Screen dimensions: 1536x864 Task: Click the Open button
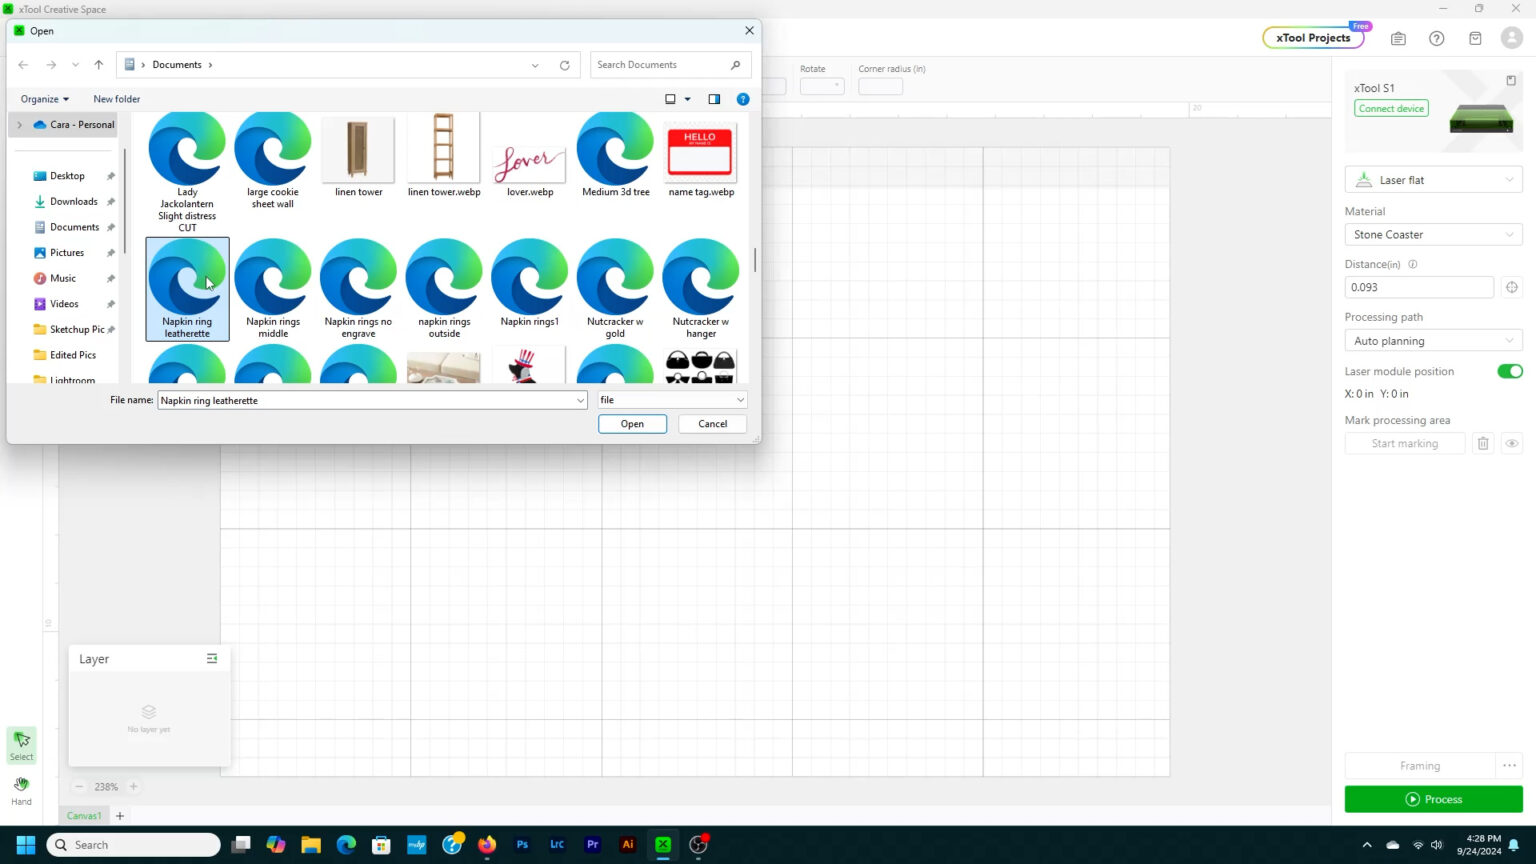coord(632,424)
